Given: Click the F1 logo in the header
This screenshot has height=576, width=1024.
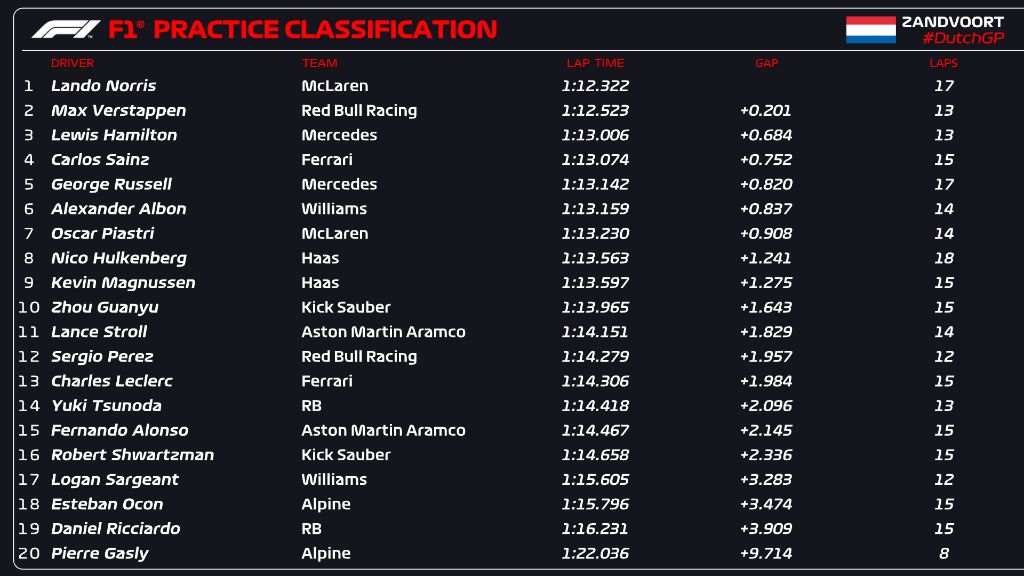Looking at the screenshot, I should pyautogui.click(x=65, y=30).
